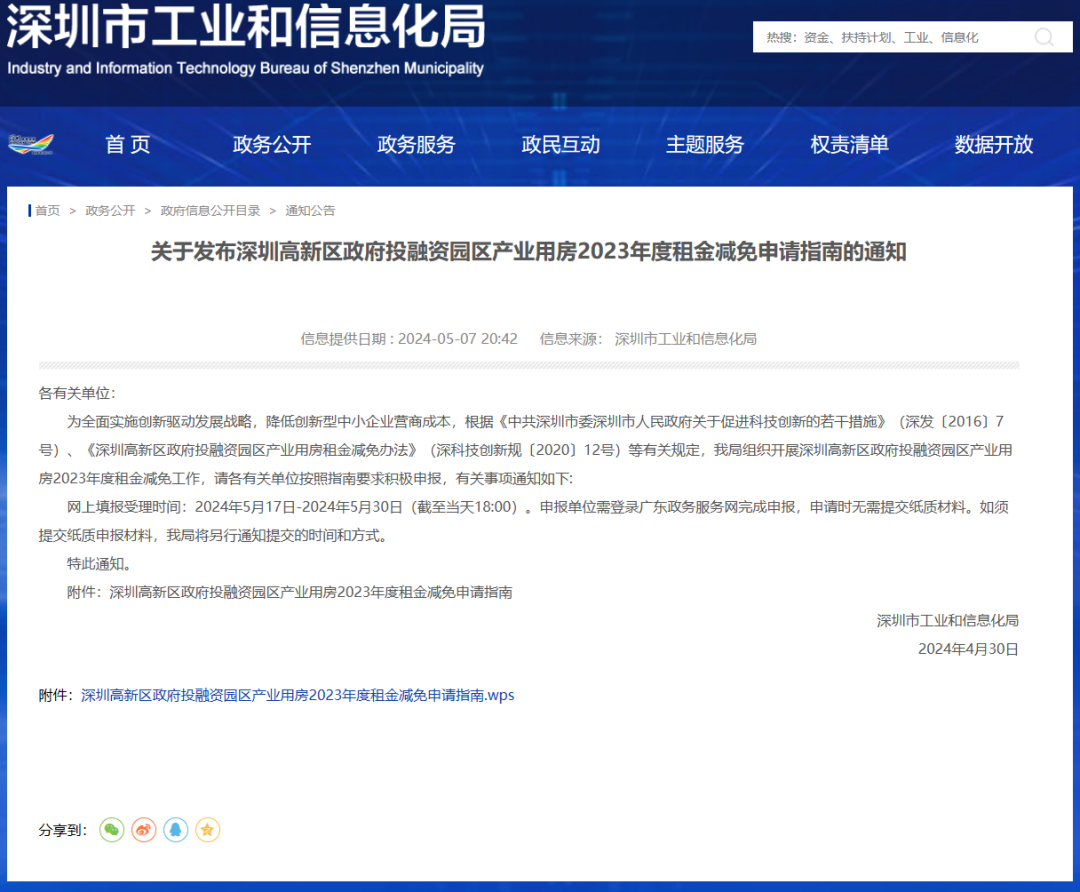Screen dimensions: 1080x892
Task: Click the 分享到 label
Action: point(63,830)
